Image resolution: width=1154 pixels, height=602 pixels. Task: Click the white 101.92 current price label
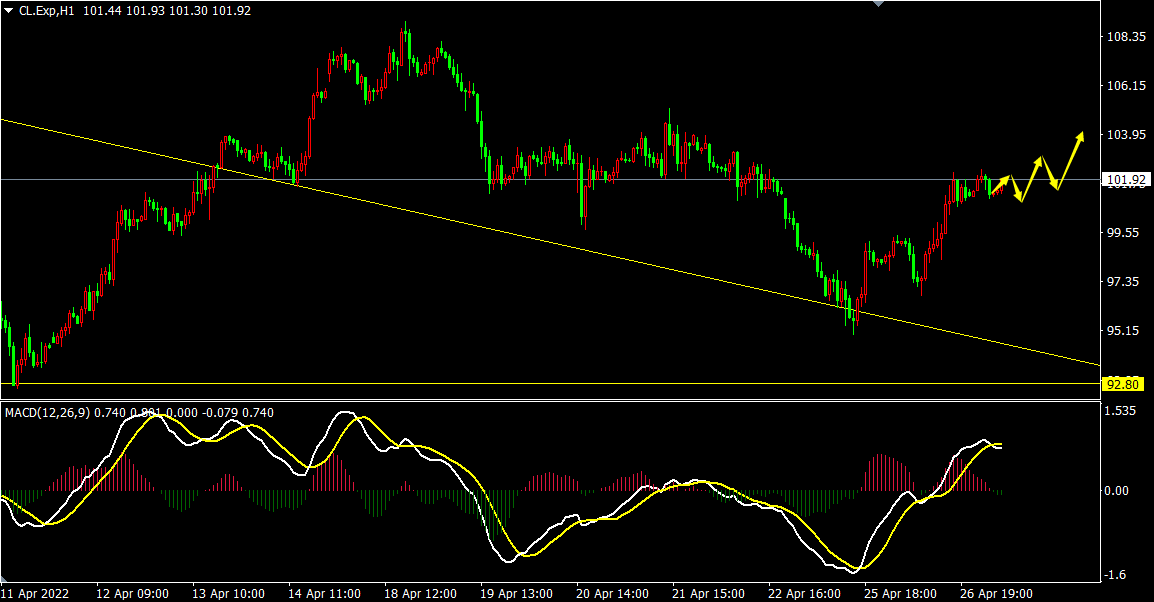(x=1125, y=181)
